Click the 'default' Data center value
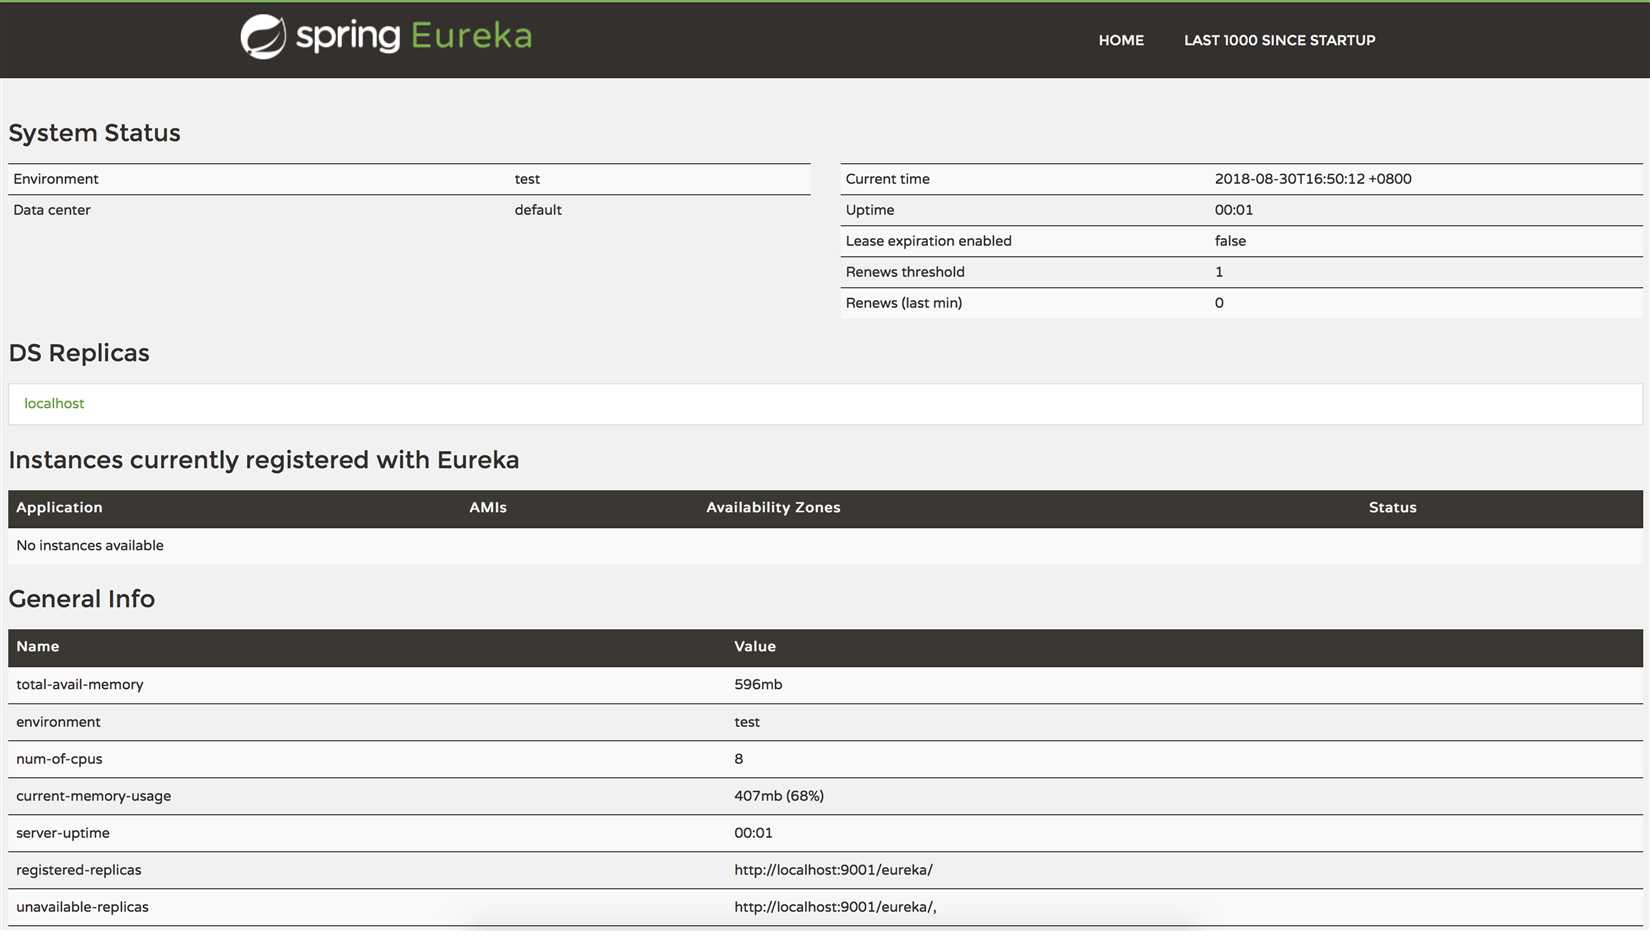This screenshot has width=1650, height=931. coord(538,210)
